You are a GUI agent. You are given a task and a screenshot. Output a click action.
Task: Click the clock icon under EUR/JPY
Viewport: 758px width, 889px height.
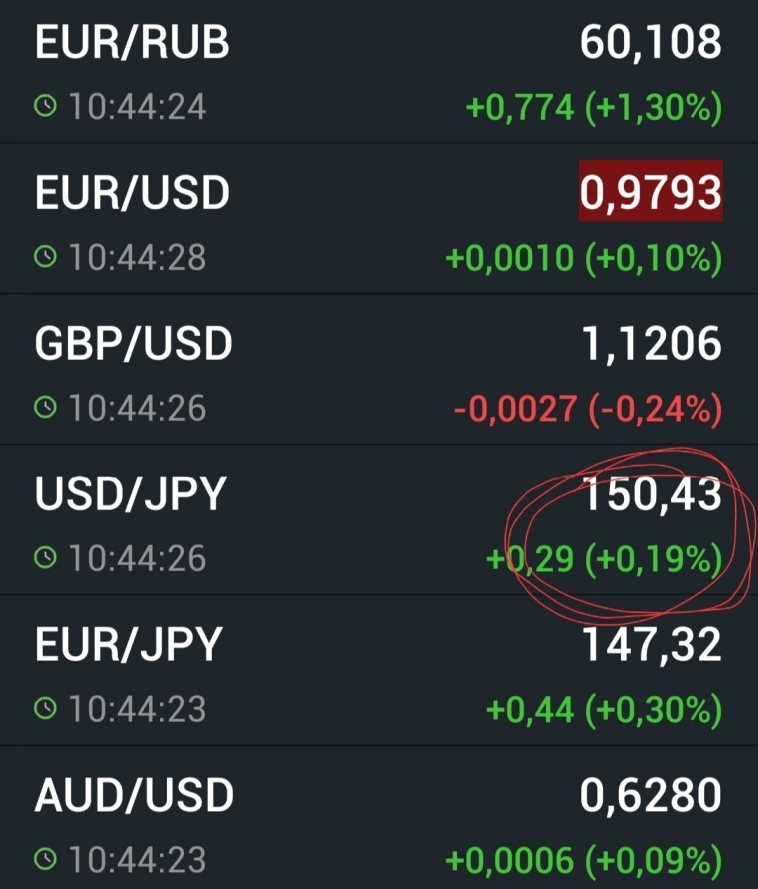[46, 709]
